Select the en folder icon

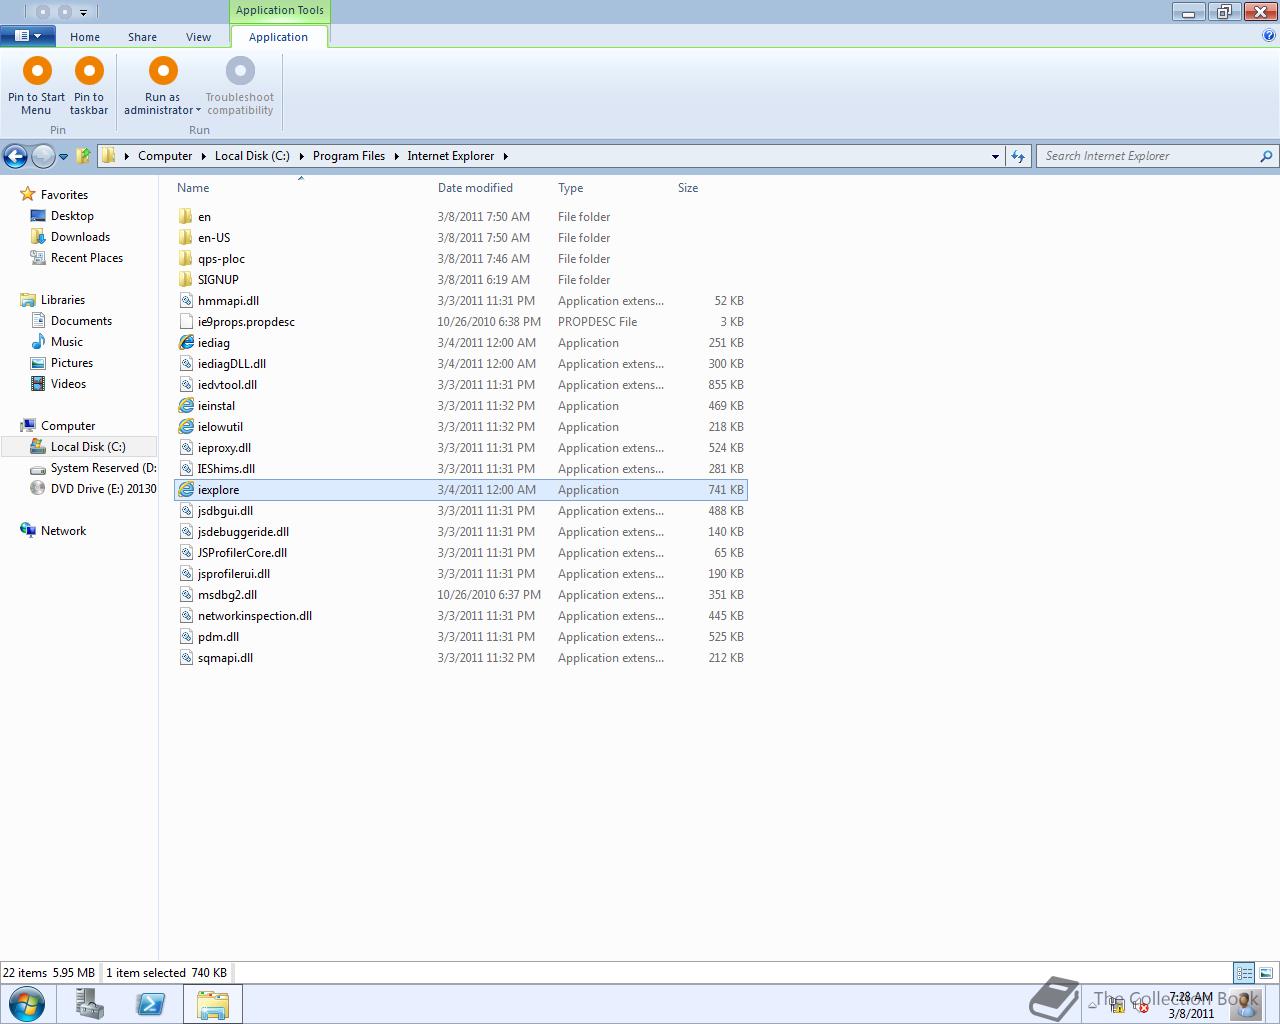185,217
